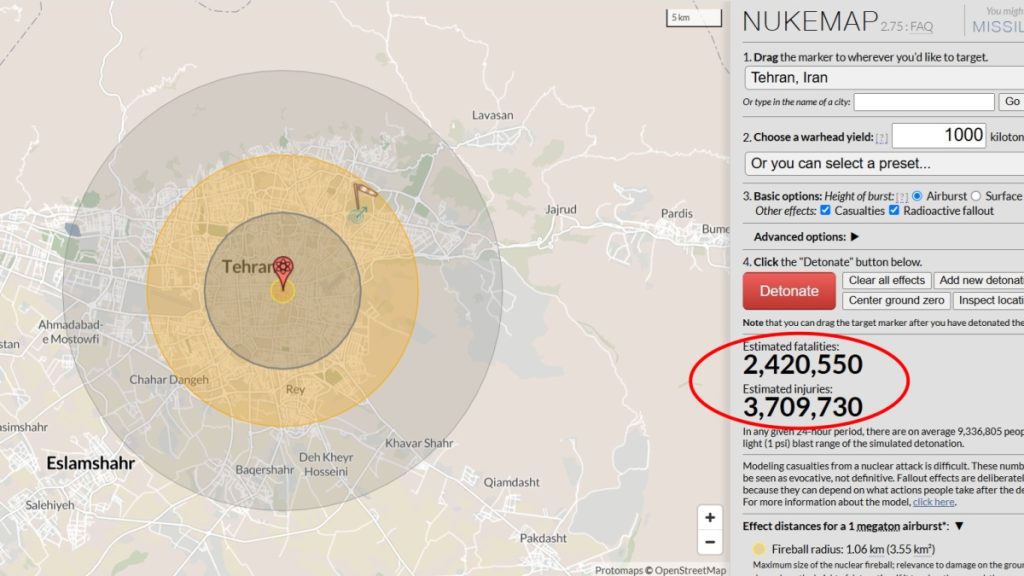The height and width of the screenshot is (576, 1024).
Task: Open the Tehran, Iran location dropdown
Action: coord(884,78)
